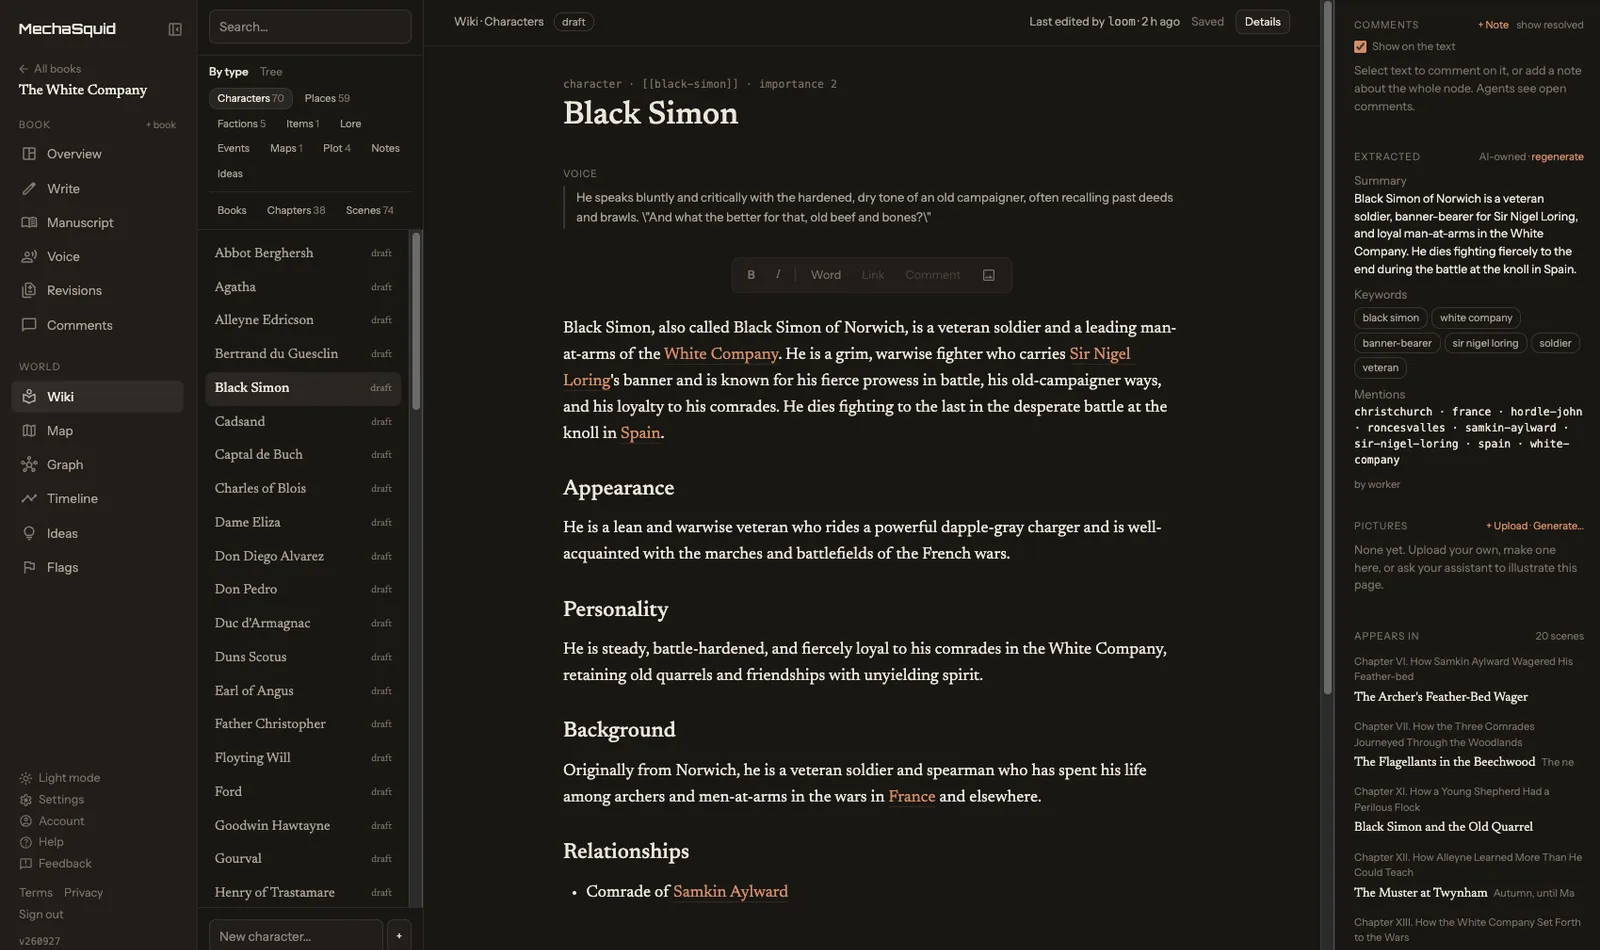
Task: Add a new book with +book
Action: 161,125
